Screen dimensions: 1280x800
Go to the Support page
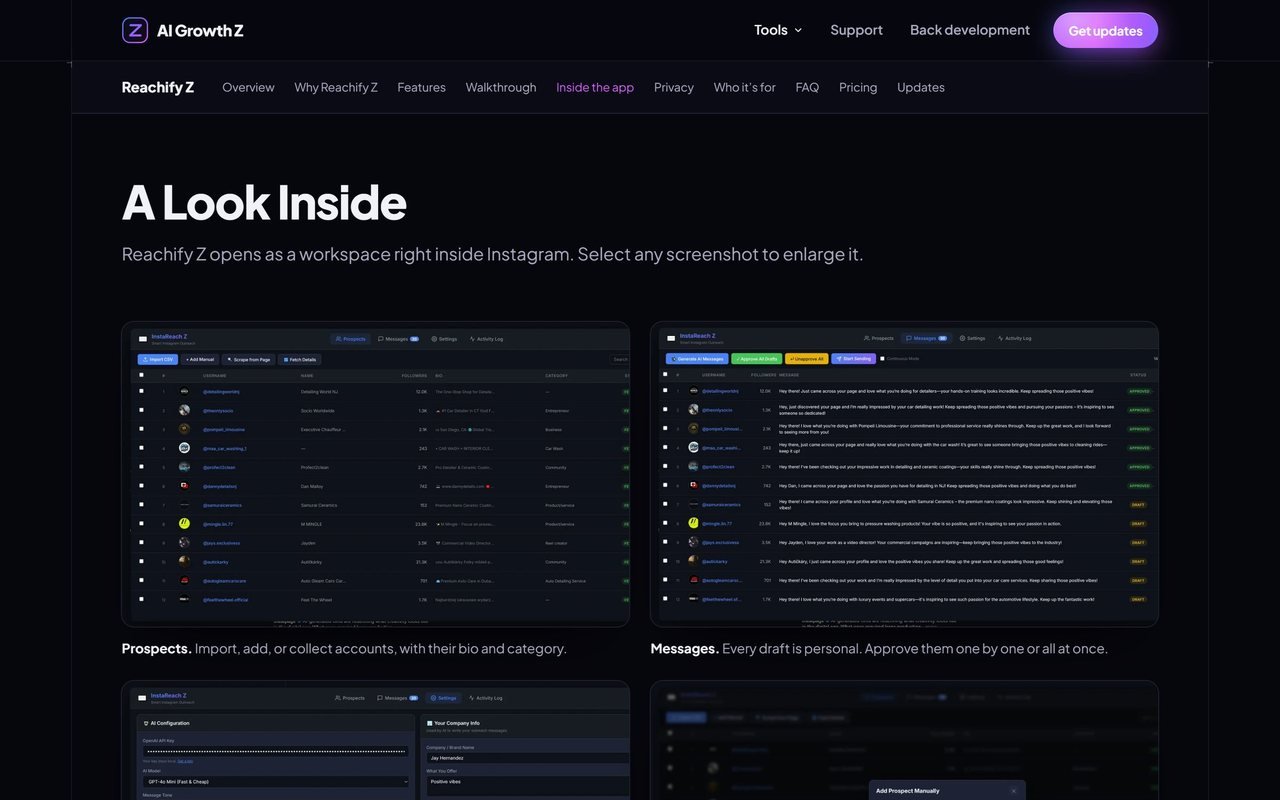pyautogui.click(x=856, y=30)
